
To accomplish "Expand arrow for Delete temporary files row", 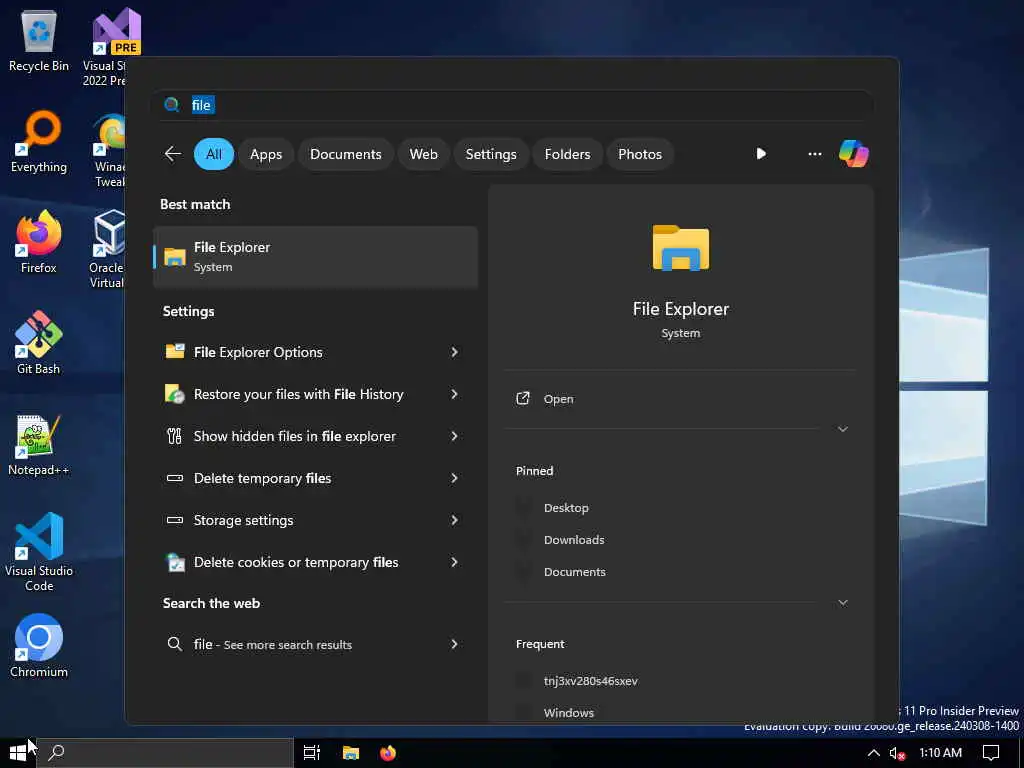I will click(455, 478).
